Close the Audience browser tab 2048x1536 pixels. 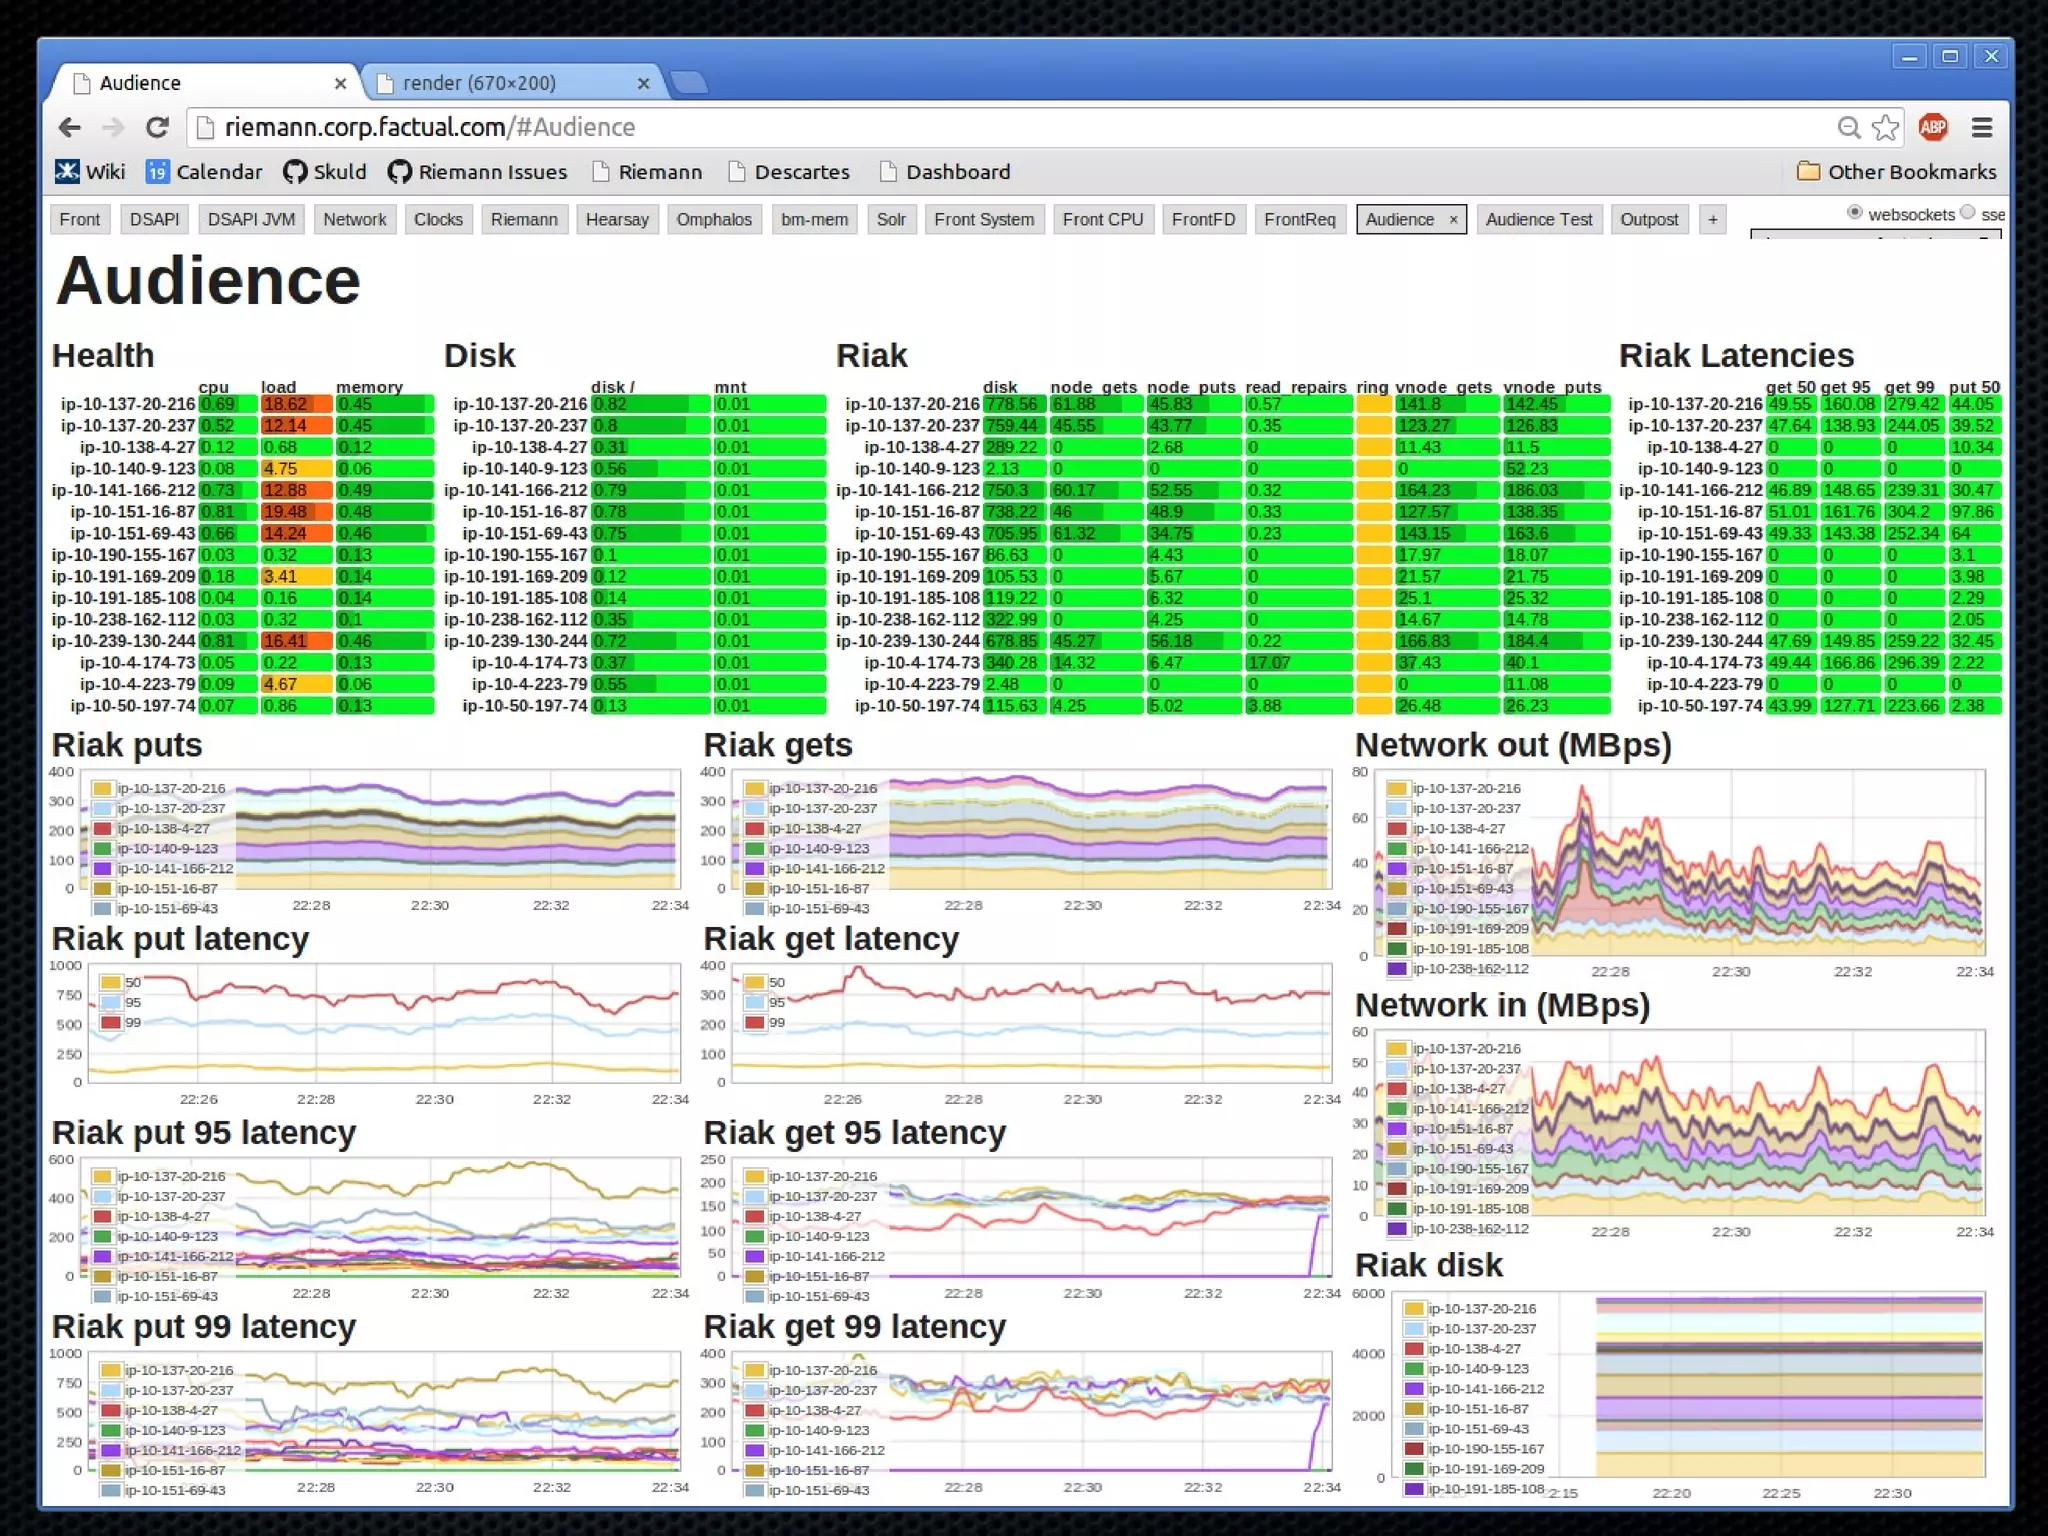(340, 84)
